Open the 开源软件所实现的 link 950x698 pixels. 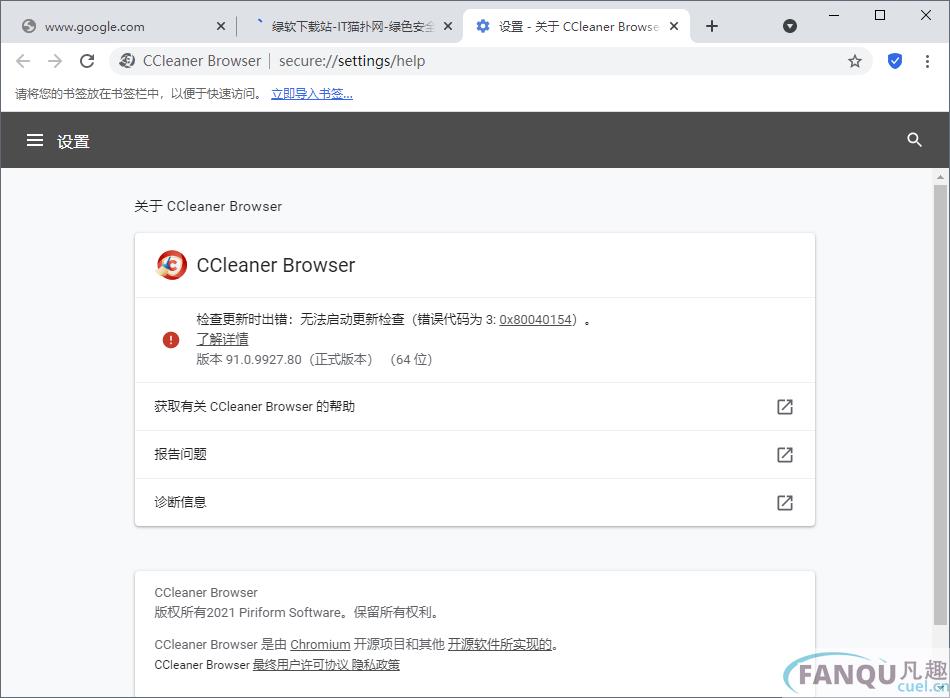[500, 644]
